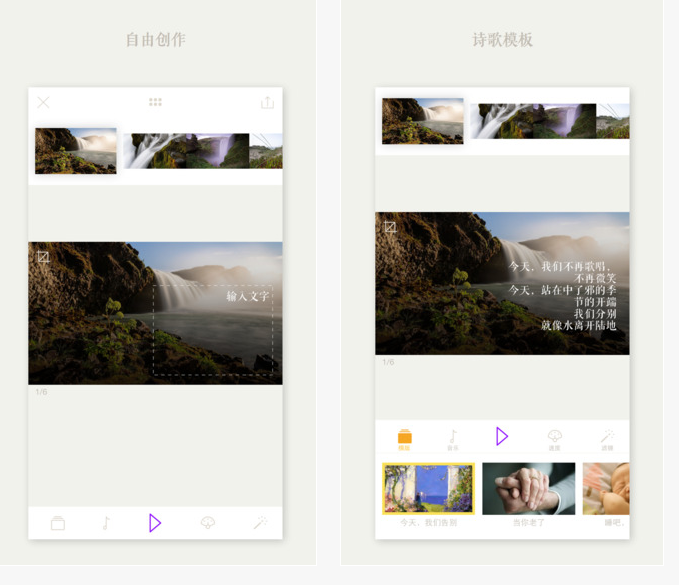Open the grid dots menu in the left header

coord(155,102)
